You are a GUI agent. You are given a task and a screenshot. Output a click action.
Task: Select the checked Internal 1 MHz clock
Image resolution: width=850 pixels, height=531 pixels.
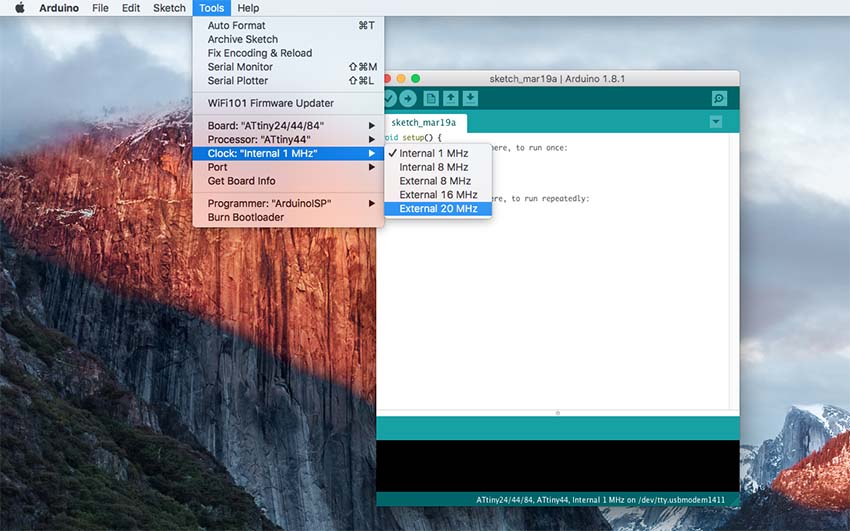[x=438, y=153]
